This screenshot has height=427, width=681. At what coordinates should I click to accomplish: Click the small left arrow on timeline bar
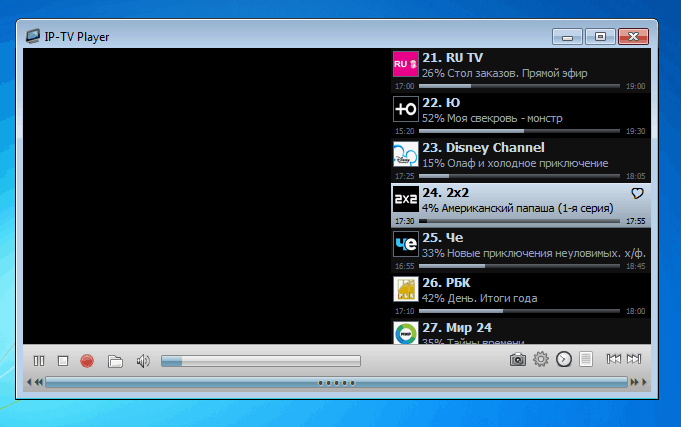[29, 382]
